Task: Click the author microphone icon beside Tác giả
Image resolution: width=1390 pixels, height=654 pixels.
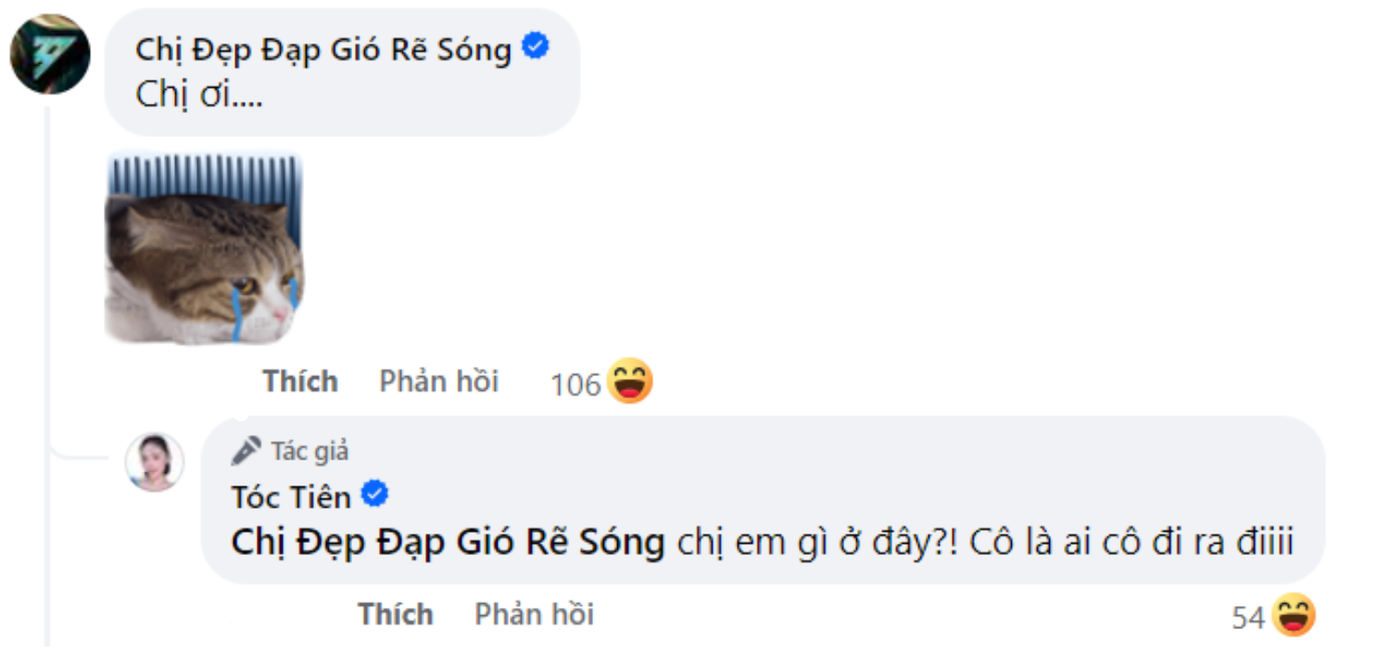Action: click(x=246, y=451)
